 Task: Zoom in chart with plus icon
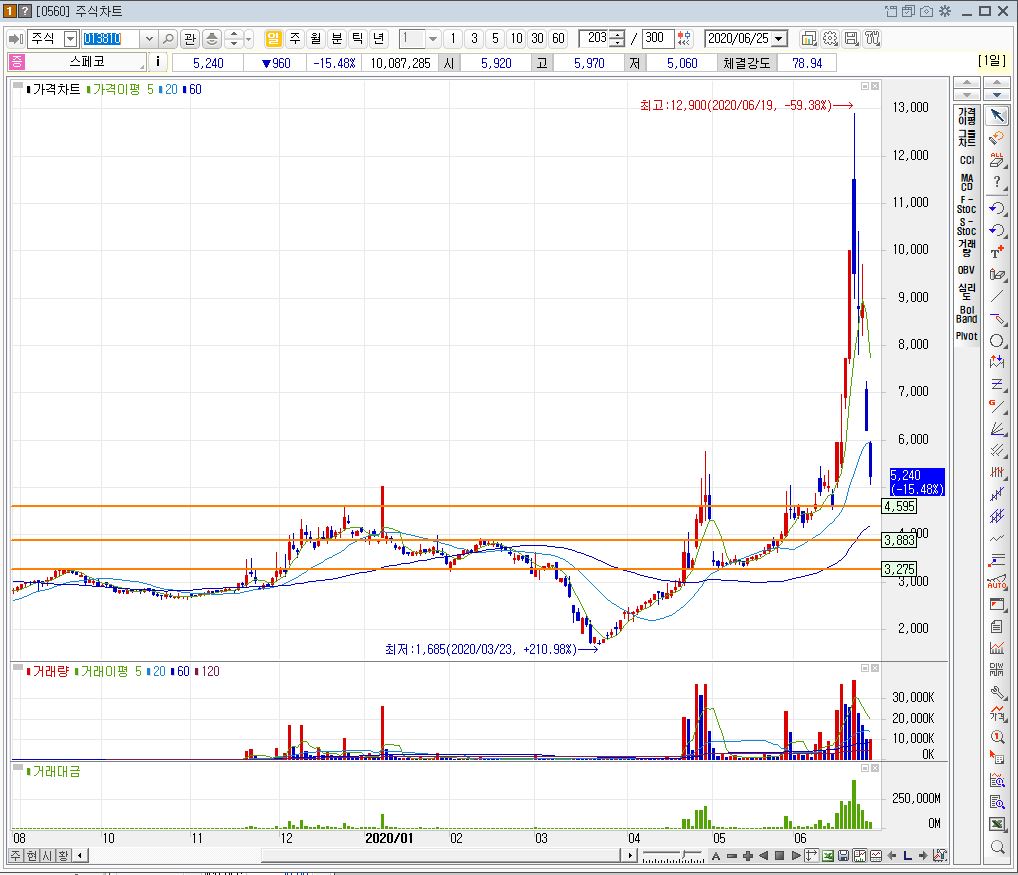tap(748, 856)
